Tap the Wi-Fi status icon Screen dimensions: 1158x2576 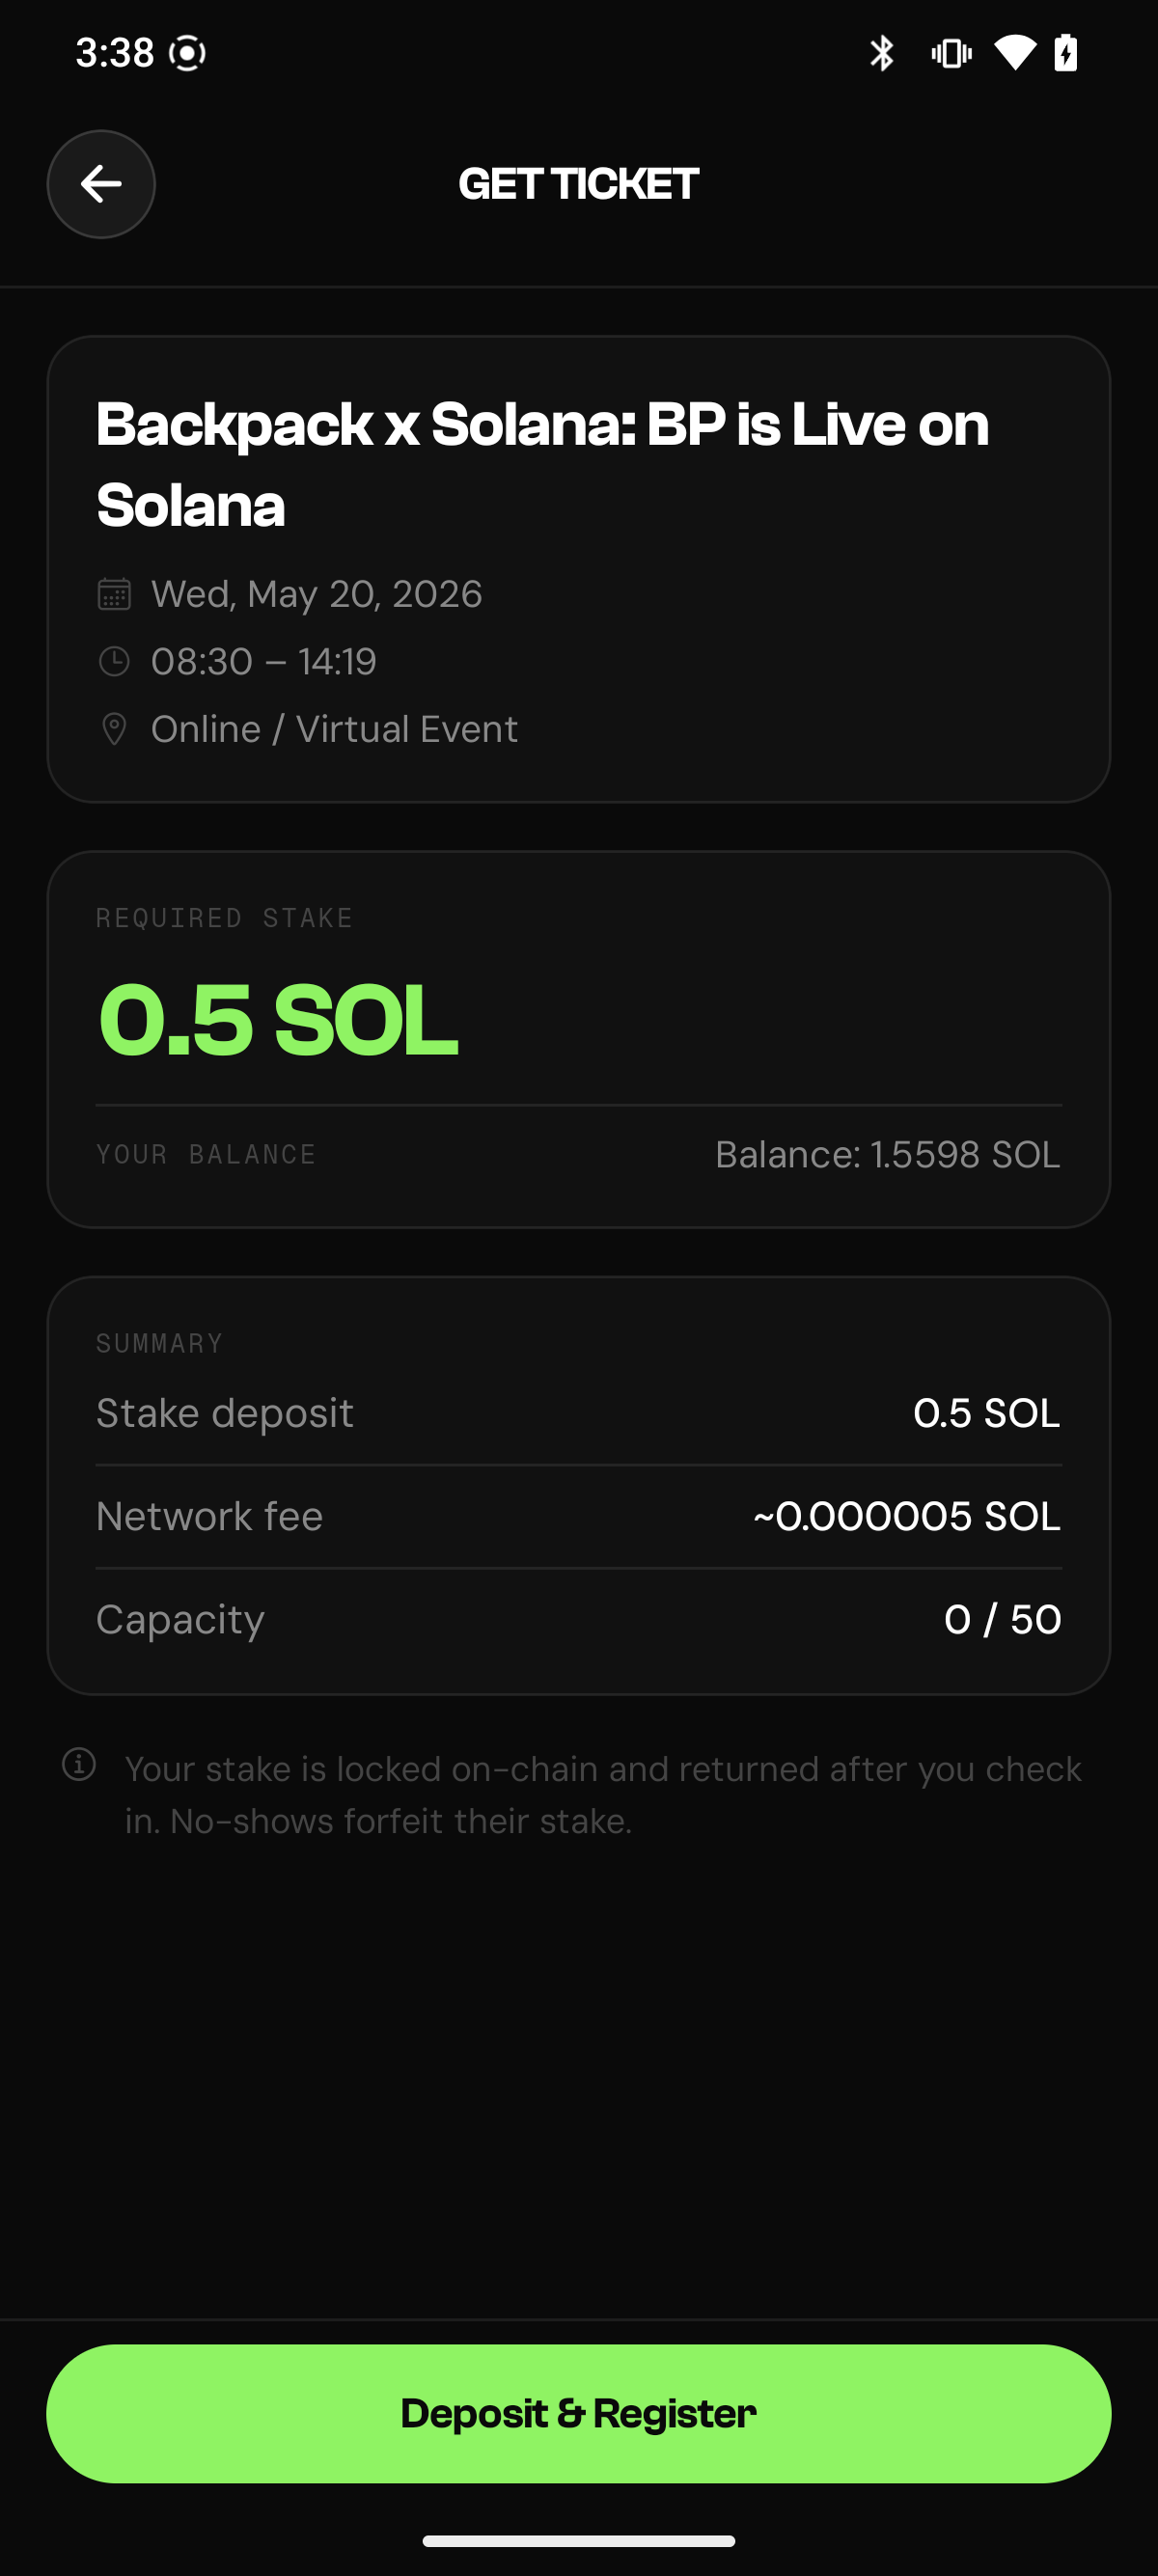point(1014,53)
